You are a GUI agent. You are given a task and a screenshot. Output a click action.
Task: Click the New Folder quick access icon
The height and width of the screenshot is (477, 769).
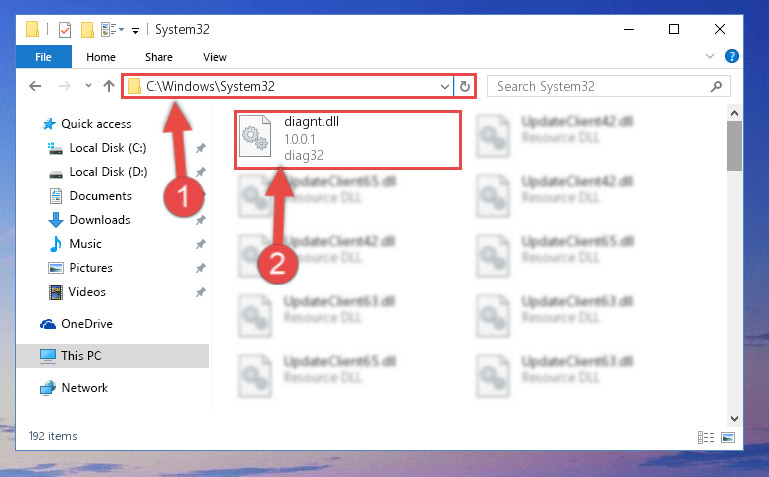coord(87,30)
